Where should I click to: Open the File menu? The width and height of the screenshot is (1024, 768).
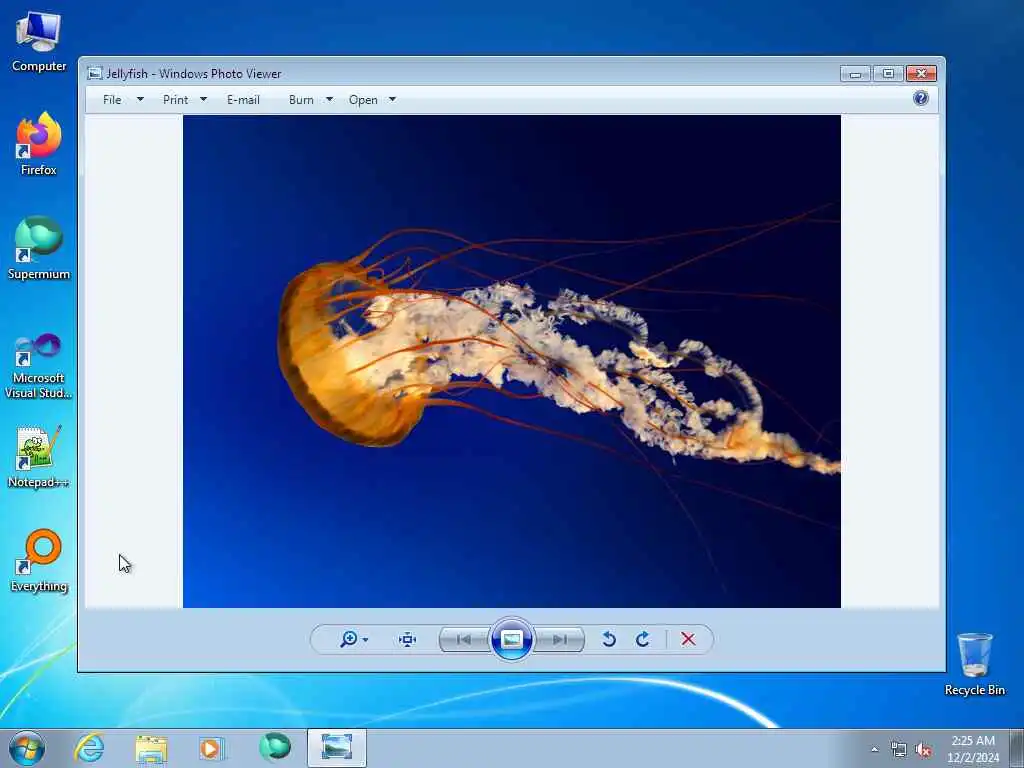[112, 99]
